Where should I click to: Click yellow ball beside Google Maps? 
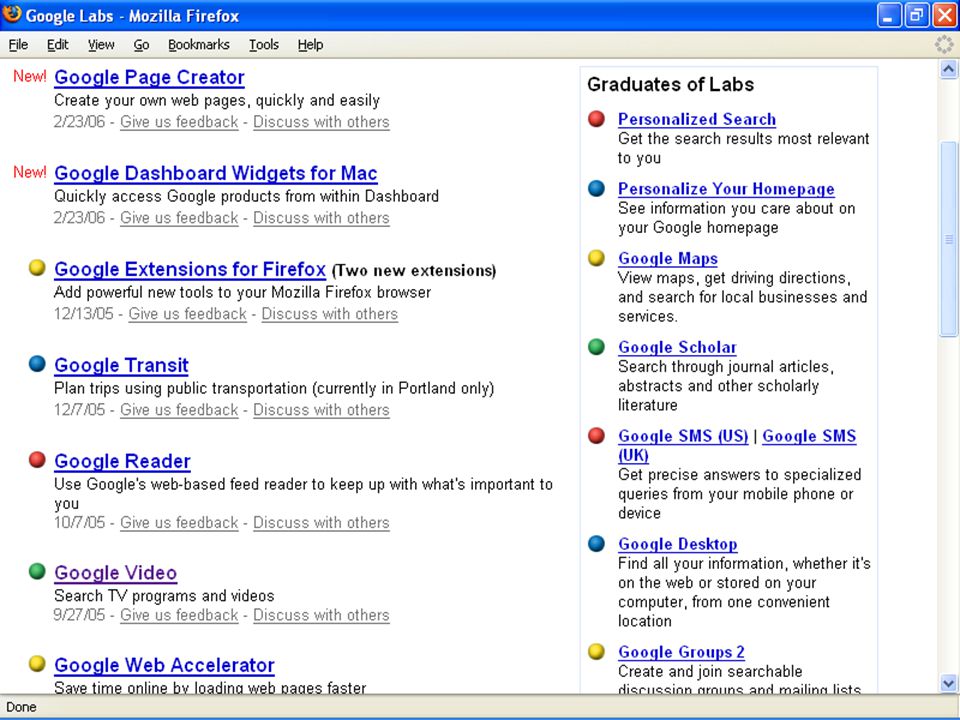[596, 258]
